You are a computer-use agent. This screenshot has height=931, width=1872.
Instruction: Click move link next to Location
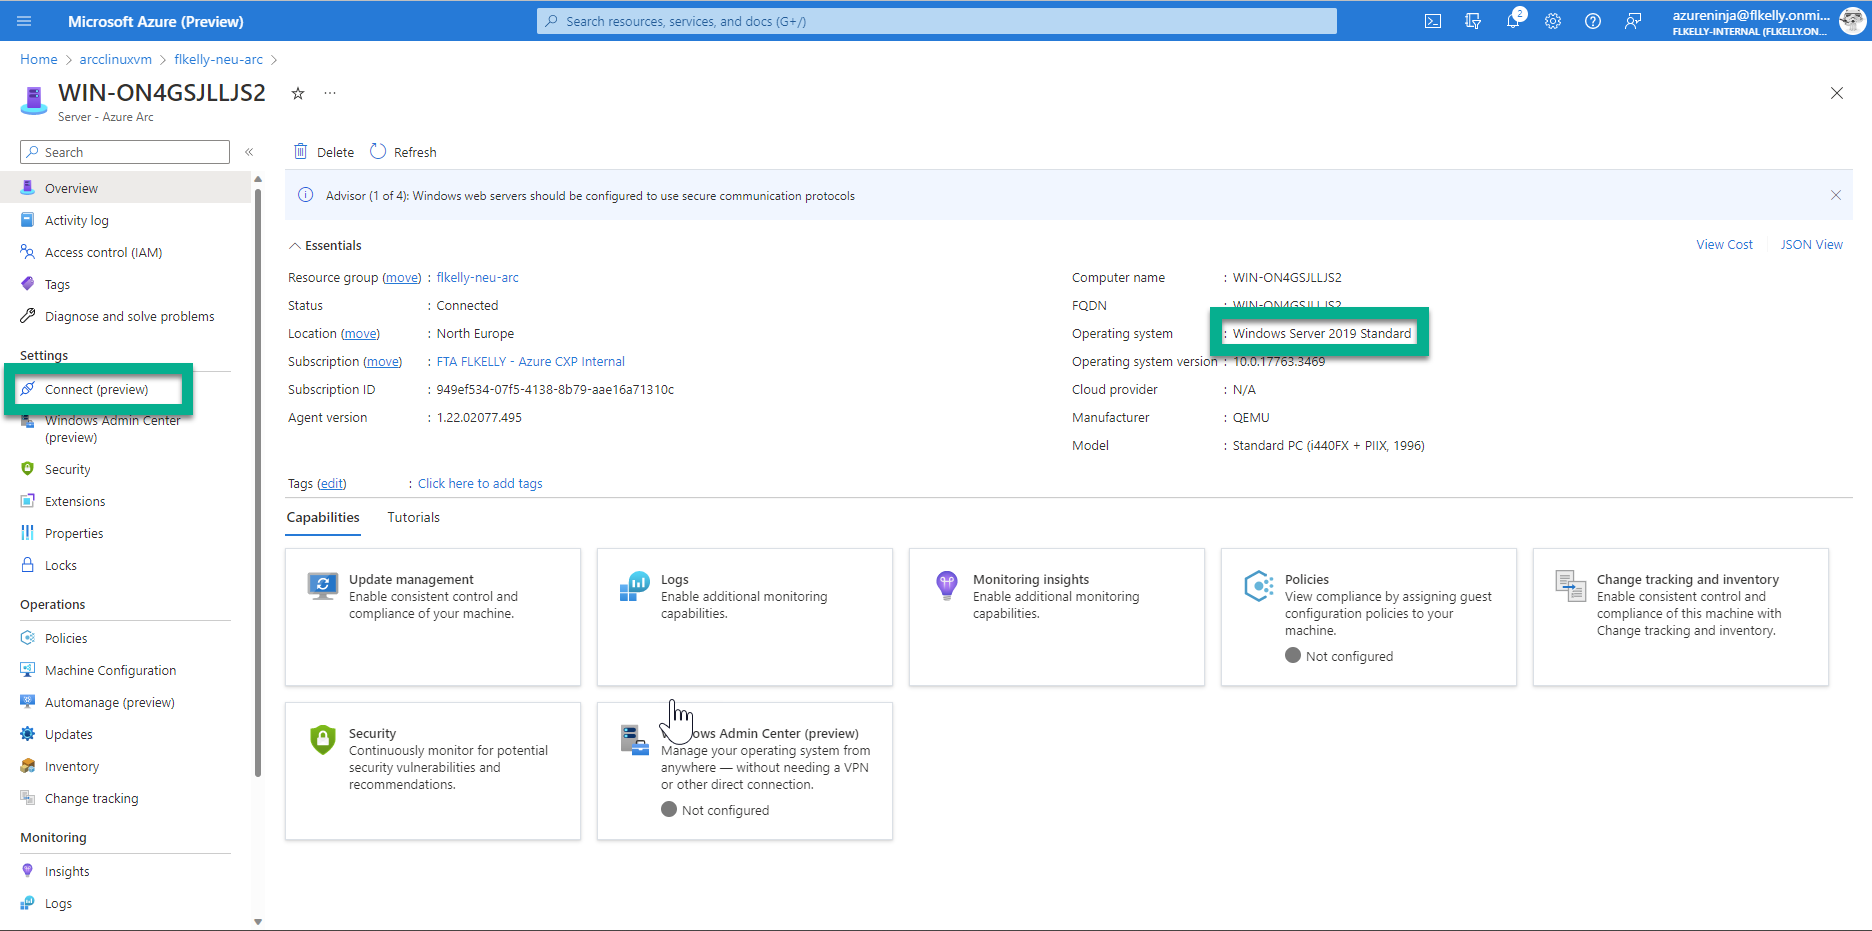(361, 333)
